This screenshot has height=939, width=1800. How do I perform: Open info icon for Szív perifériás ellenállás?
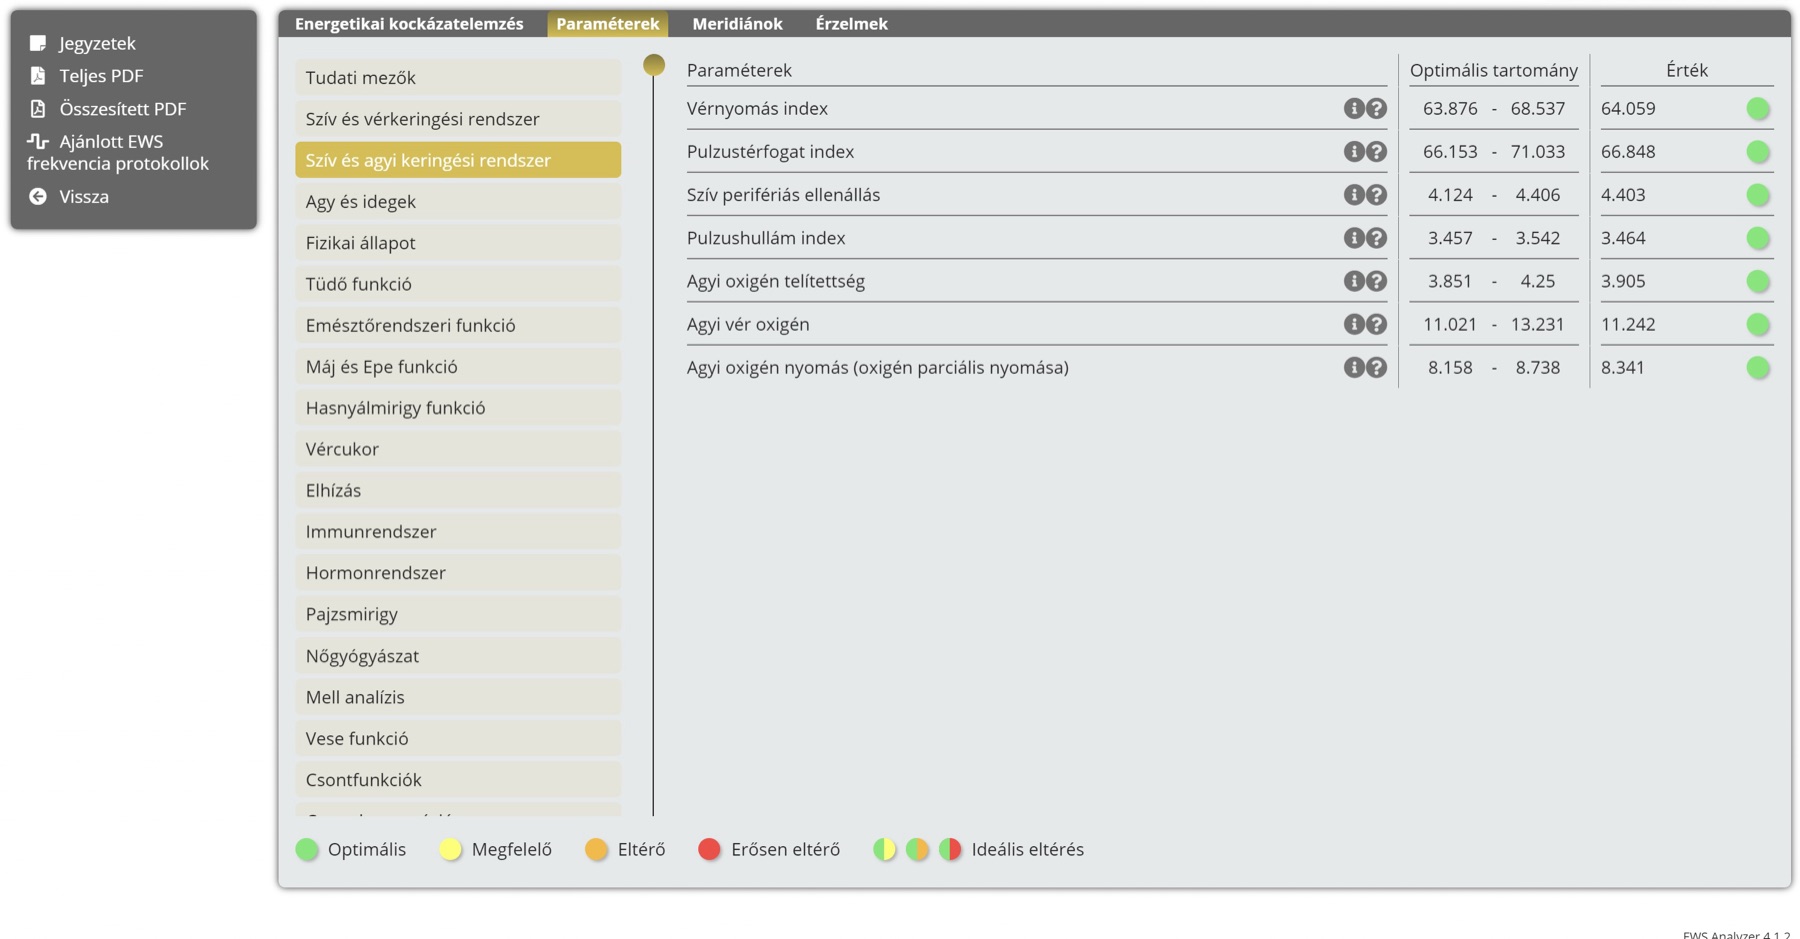click(x=1353, y=194)
